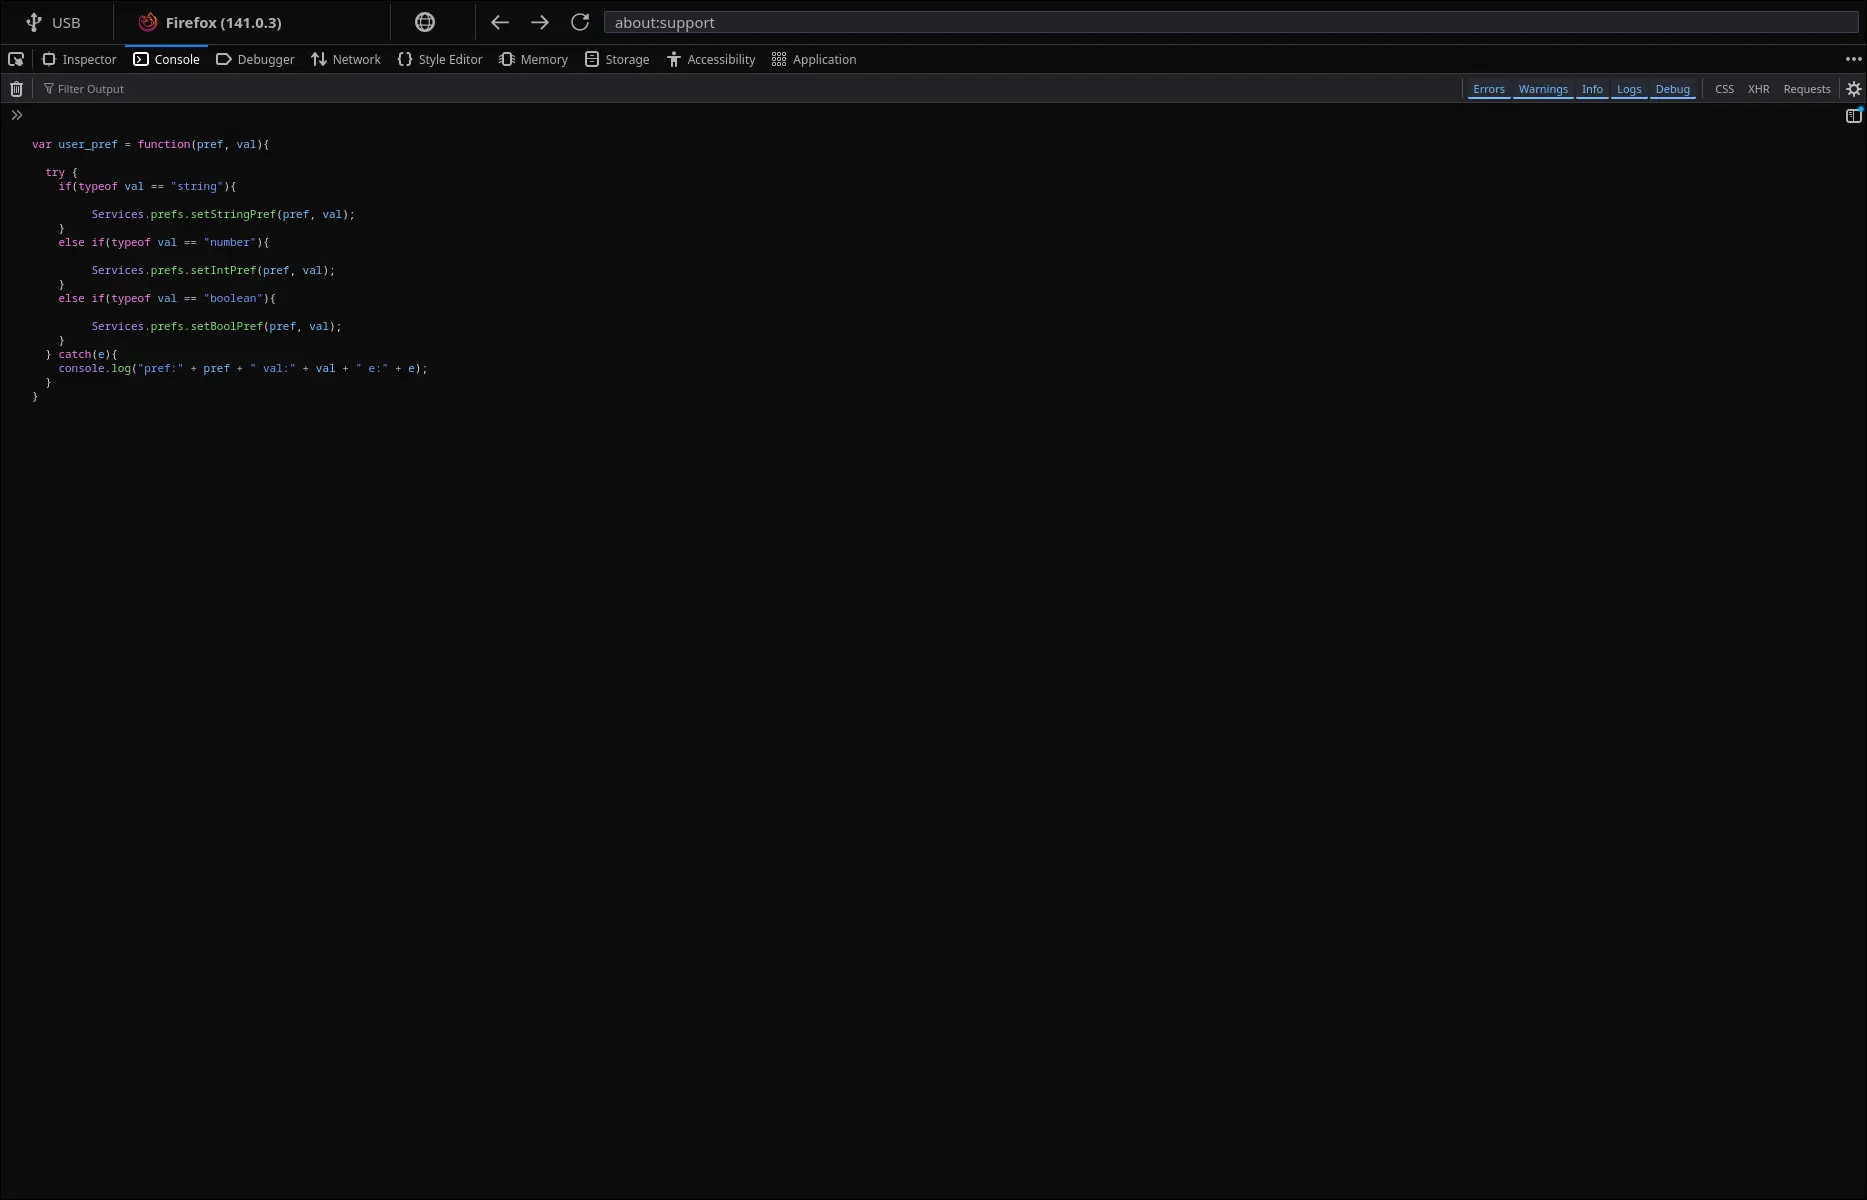Click the element picker icon
Screen dimensions: 1867x1200
[16, 60]
